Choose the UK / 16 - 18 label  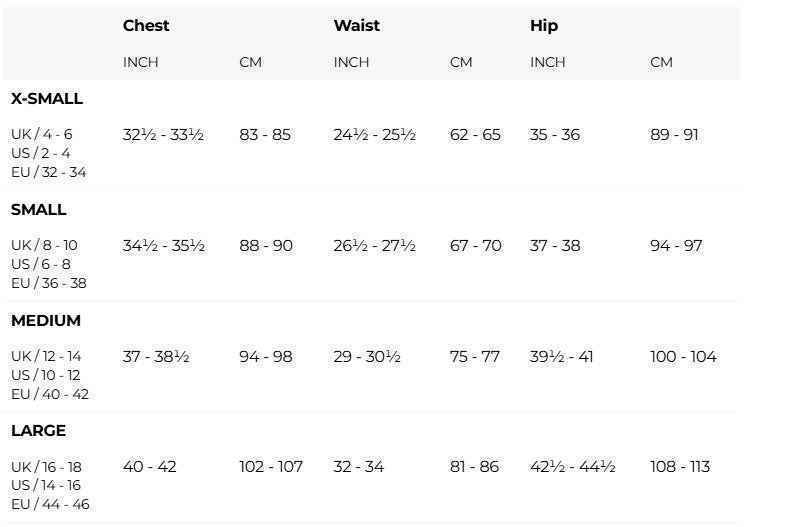(47, 467)
